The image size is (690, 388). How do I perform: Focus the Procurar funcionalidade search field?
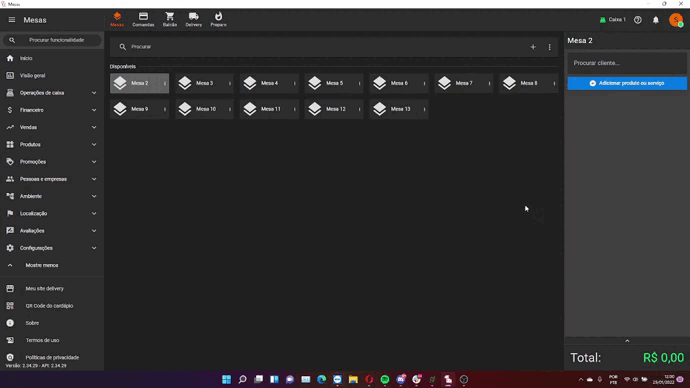tap(52, 40)
